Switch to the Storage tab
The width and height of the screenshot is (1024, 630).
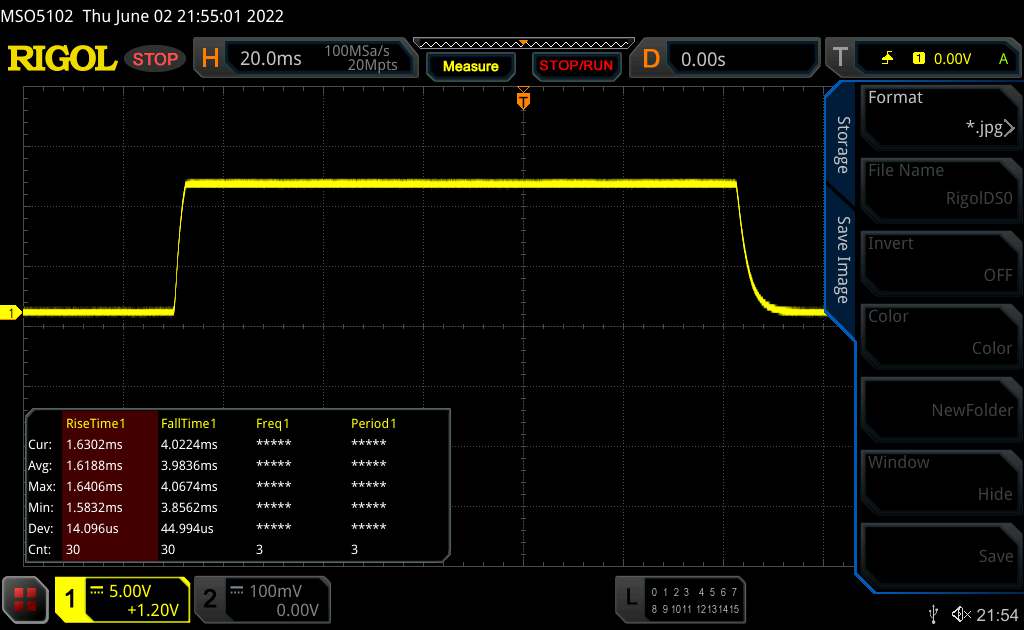843,145
